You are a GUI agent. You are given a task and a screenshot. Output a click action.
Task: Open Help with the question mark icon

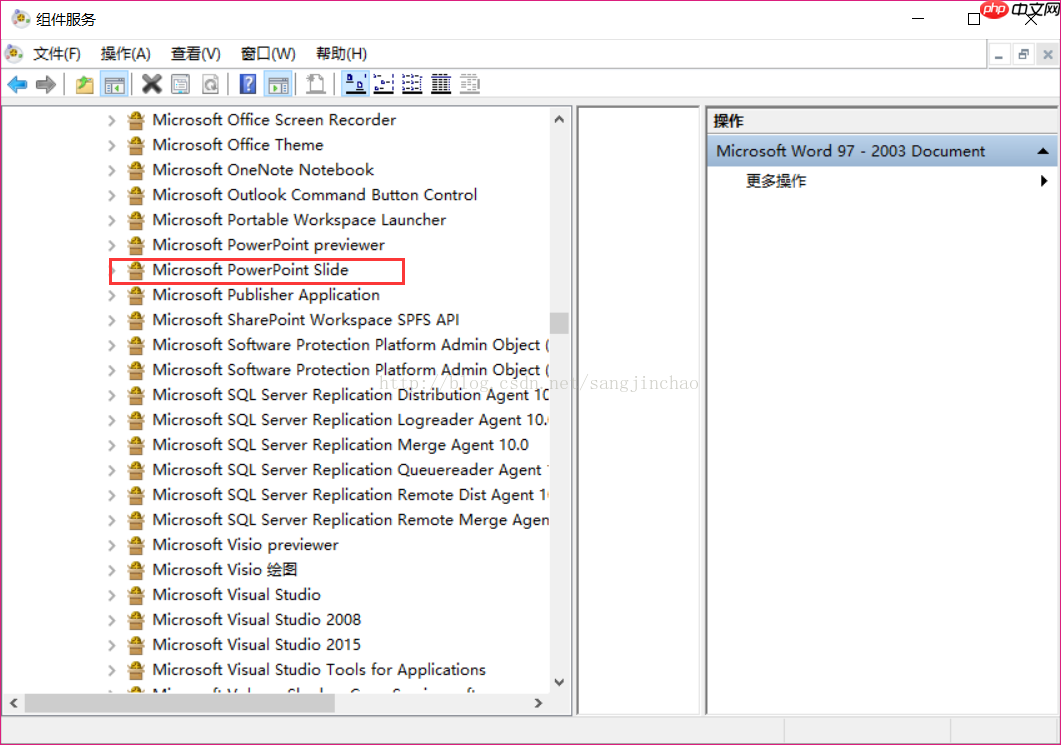pyautogui.click(x=248, y=85)
